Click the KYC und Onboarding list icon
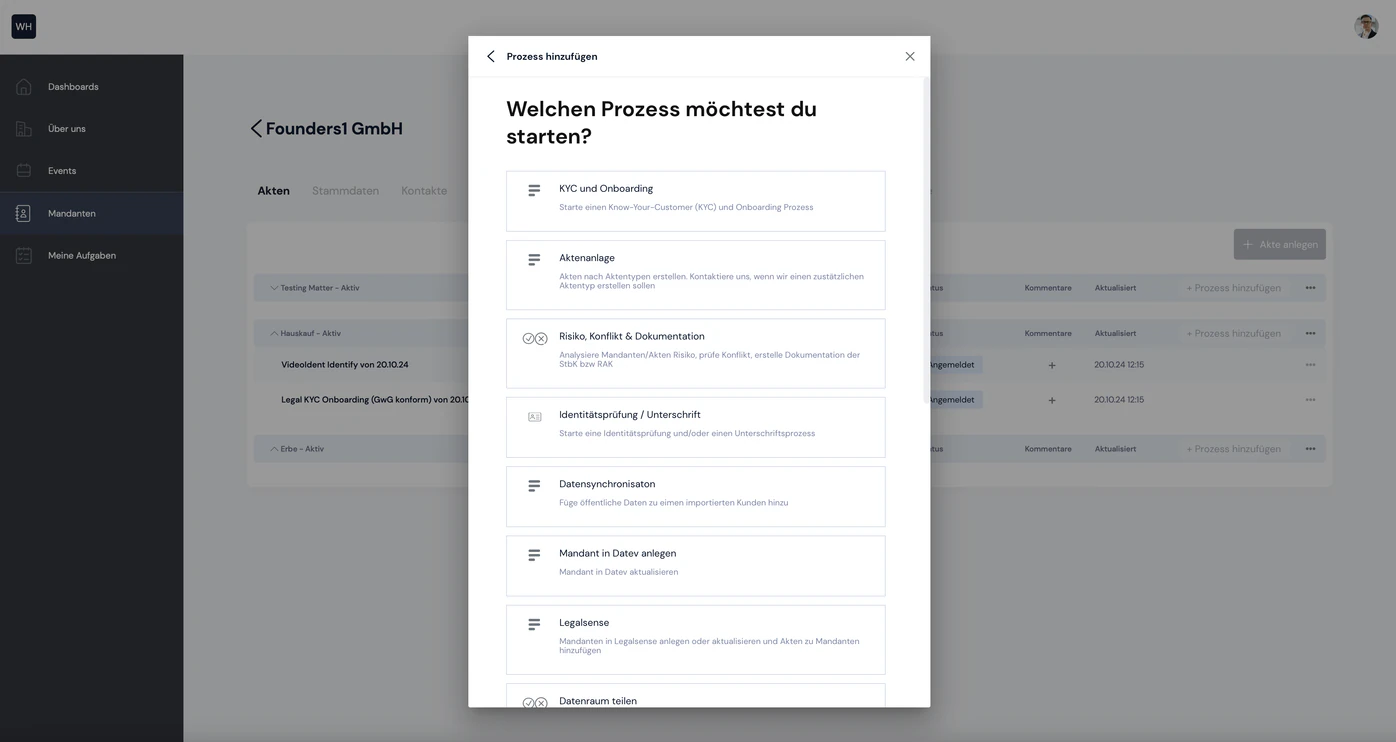The height and width of the screenshot is (742, 1396). click(534, 190)
